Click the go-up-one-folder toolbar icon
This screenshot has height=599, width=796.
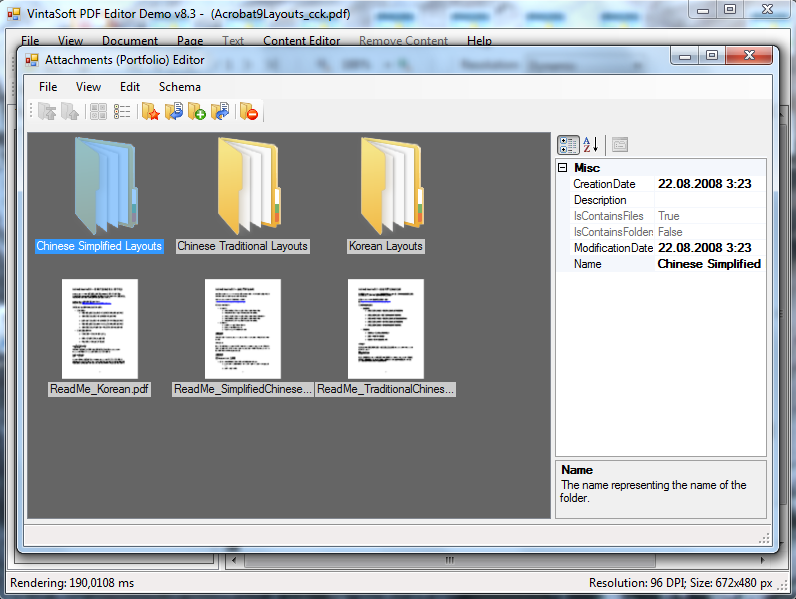pos(70,111)
